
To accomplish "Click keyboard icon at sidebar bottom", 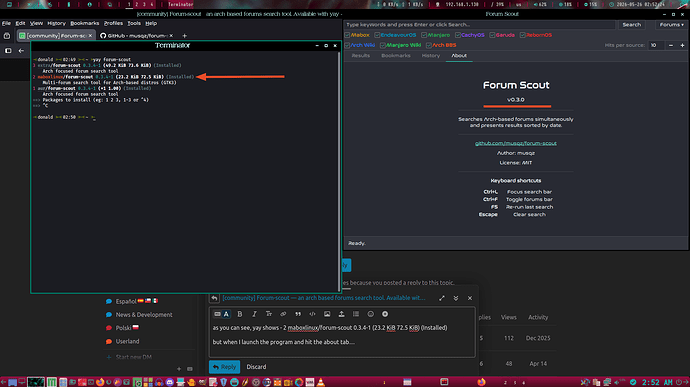I will pyautogui.click(x=190, y=369).
